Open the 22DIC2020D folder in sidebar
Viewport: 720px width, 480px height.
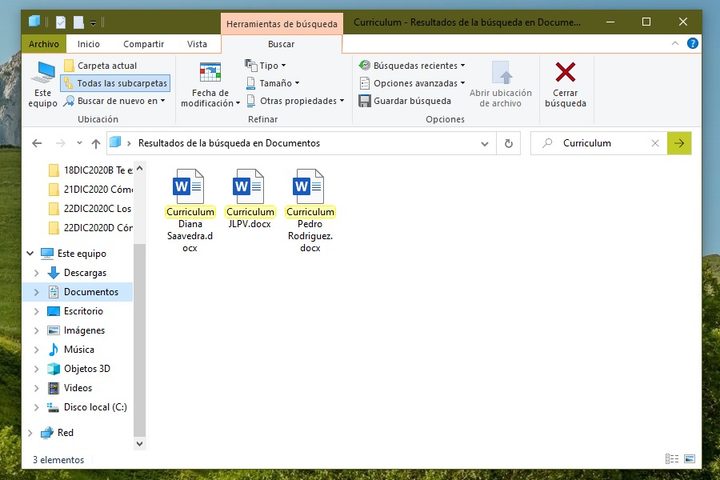[91, 228]
